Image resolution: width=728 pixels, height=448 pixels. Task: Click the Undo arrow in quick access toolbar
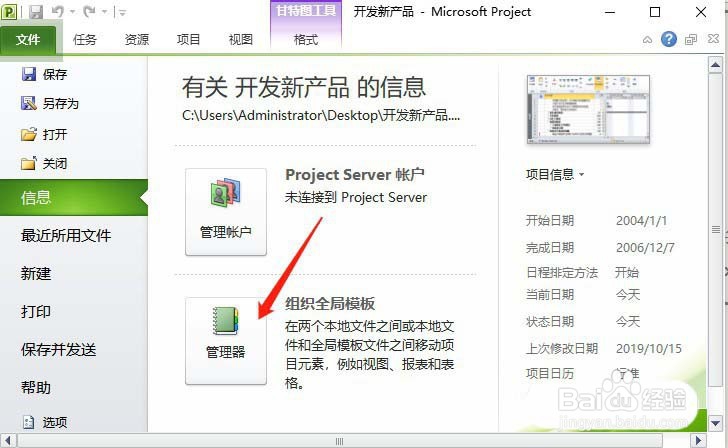tap(58, 12)
